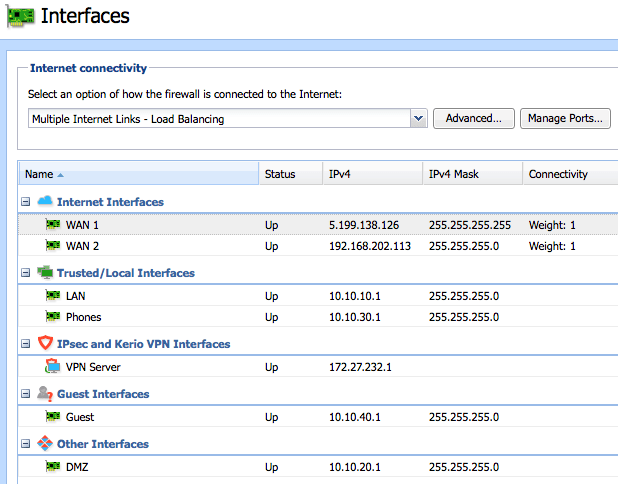Sort by the Status column header
Image resolution: width=618 pixels, height=484 pixels.
coord(280,174)
